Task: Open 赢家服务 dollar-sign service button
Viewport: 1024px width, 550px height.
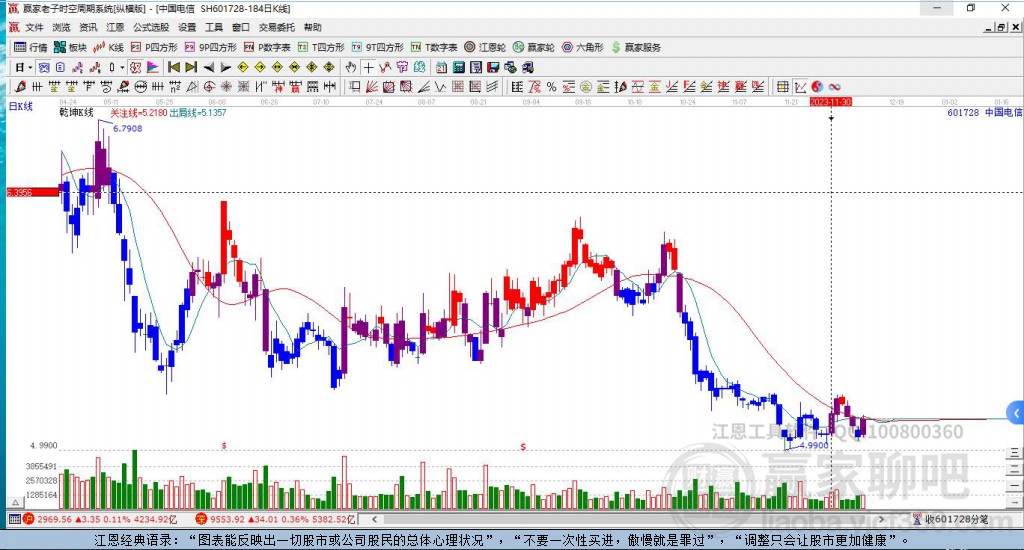Action: [x=636, y=47]
